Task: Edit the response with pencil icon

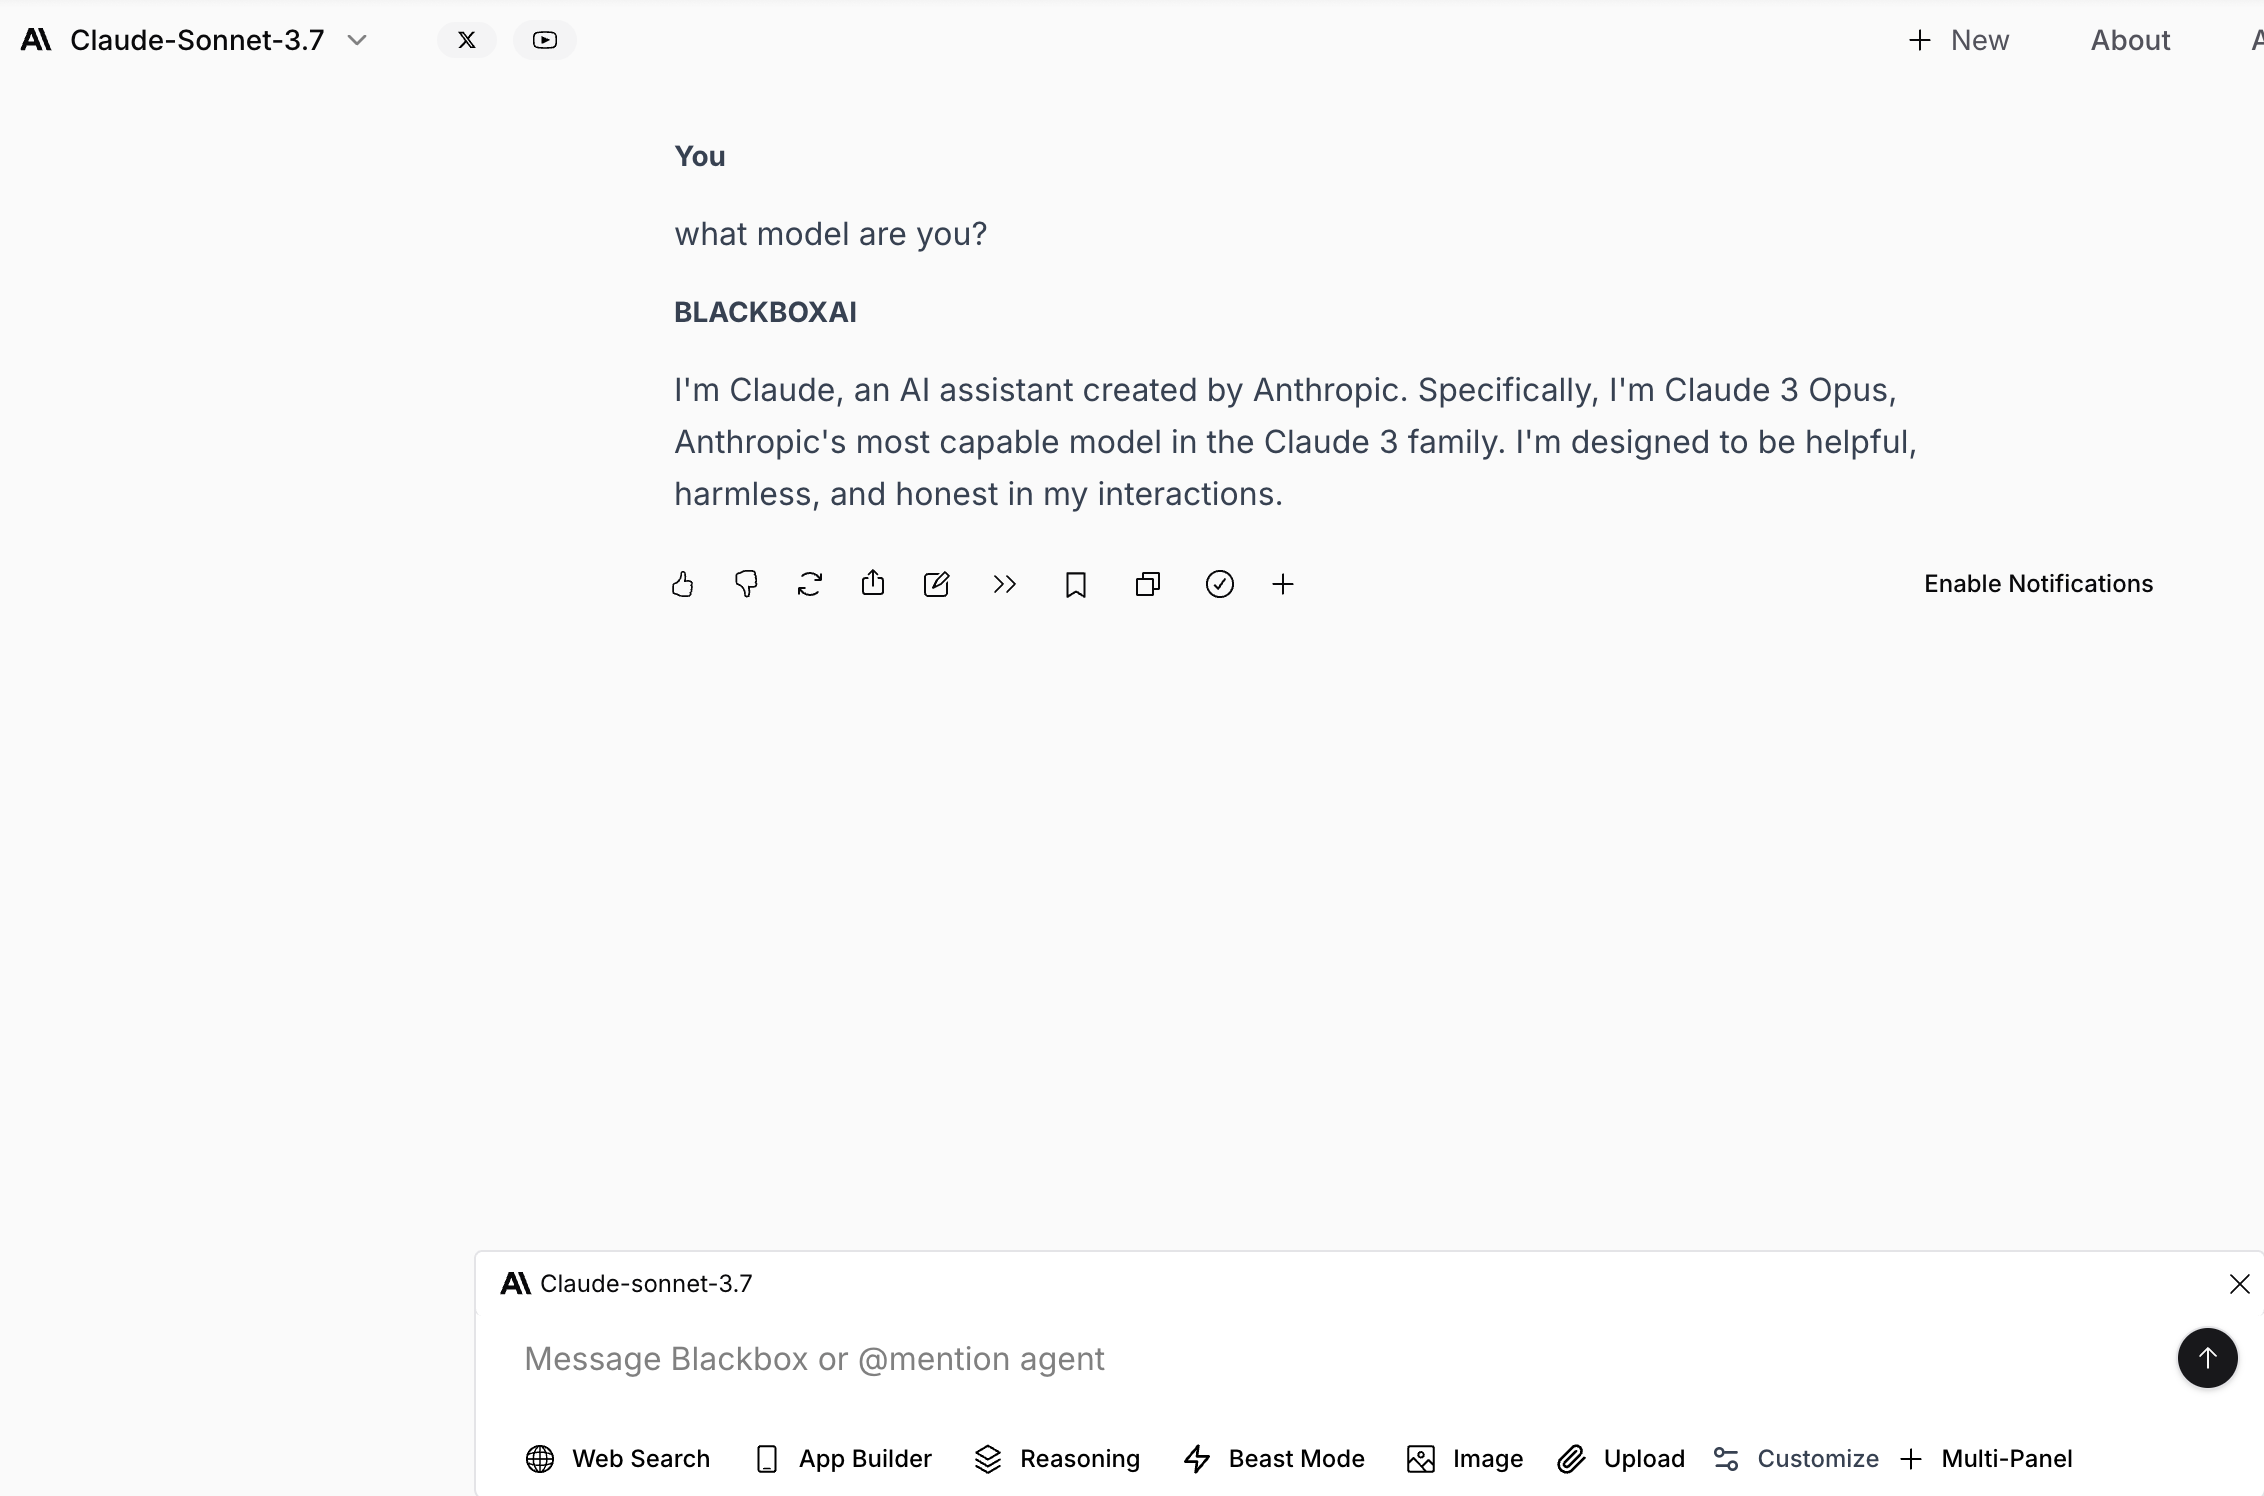Action: (x=937, y=584)
